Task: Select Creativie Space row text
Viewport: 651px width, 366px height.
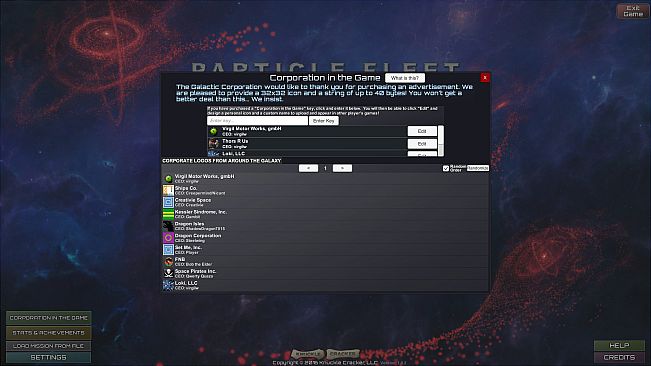Action: tap(193, 202)
